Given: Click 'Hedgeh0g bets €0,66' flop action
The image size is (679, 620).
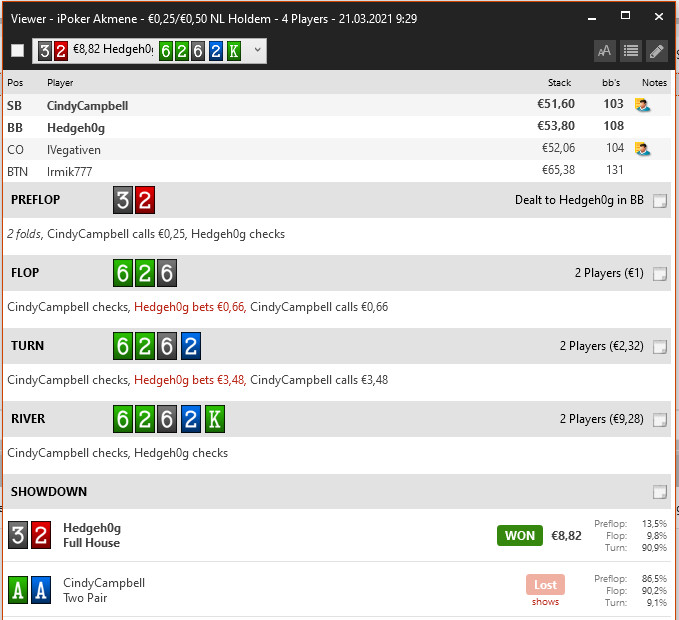Looking at the screenshot, I should (190, 307).
